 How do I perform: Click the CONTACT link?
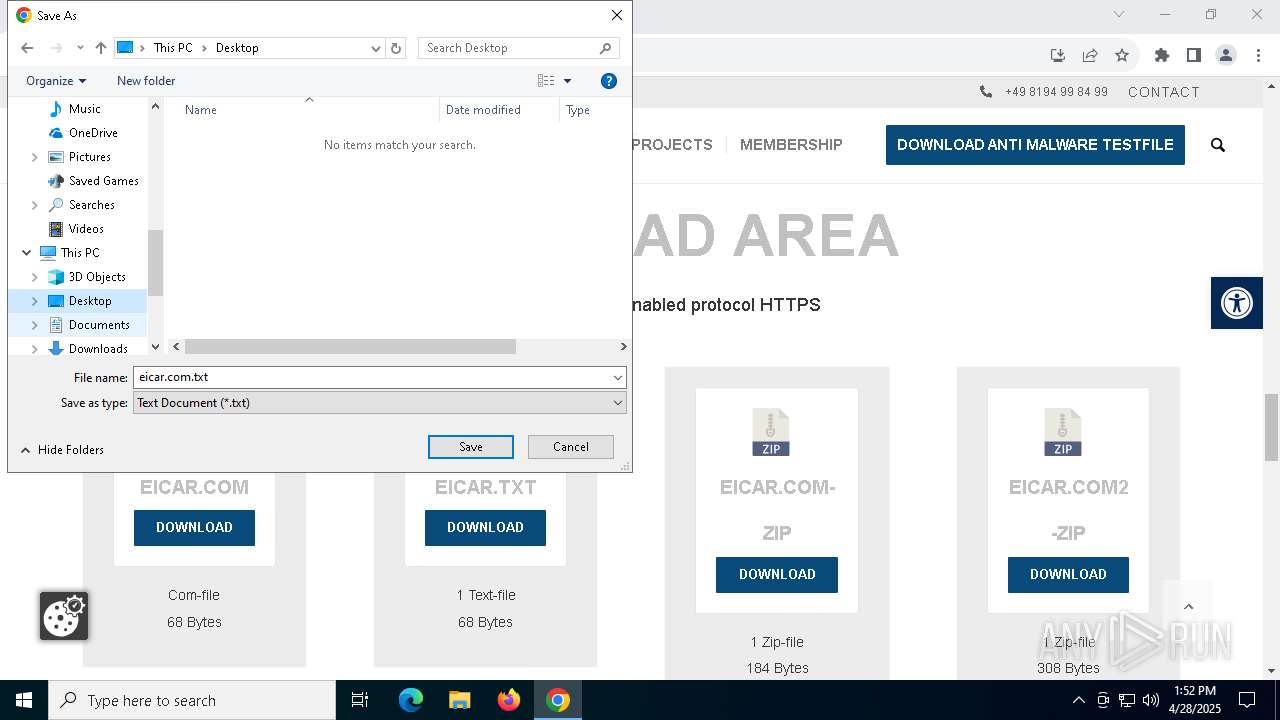click(1164, 92)
